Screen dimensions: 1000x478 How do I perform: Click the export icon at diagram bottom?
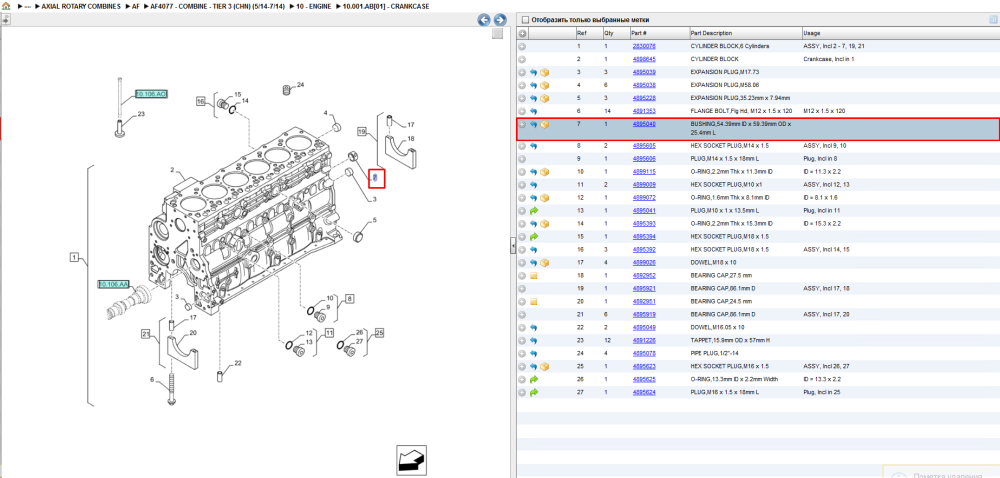pos(411,460)
